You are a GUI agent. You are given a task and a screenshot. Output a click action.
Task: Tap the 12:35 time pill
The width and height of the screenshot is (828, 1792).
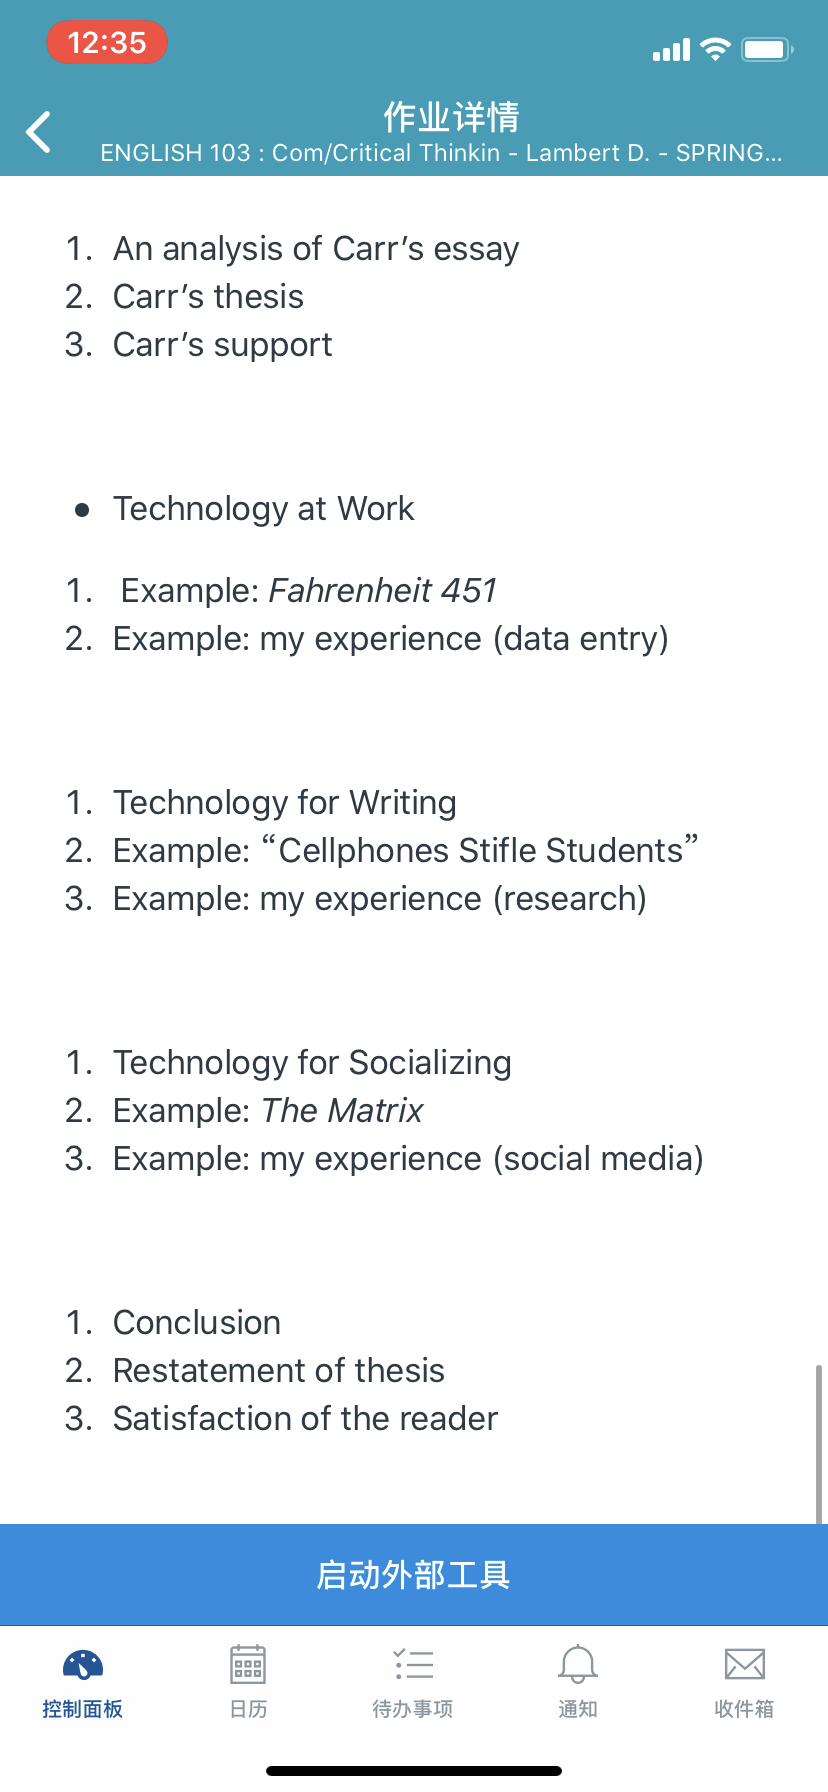[x=107, y=43]
